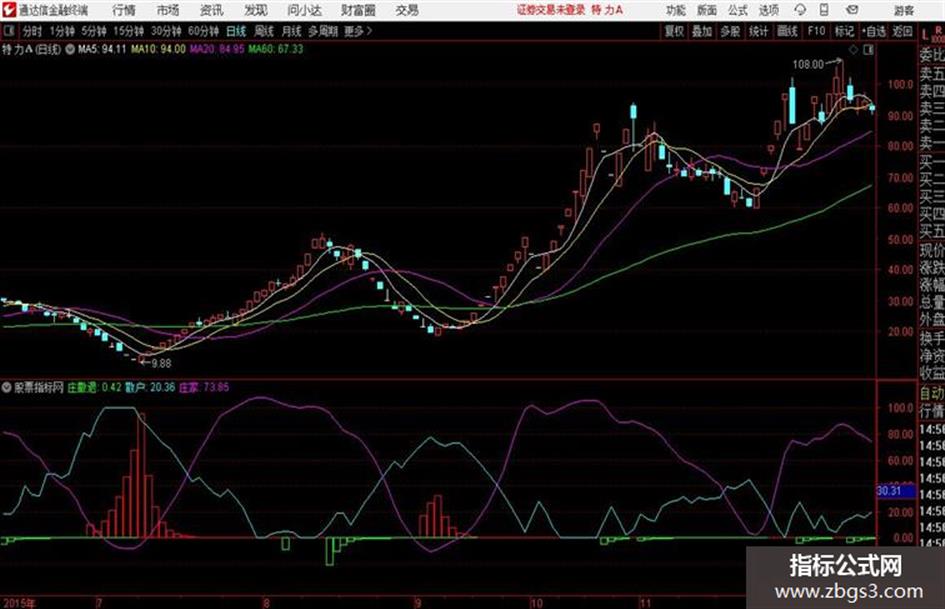The width and height of the screenshot is (945, 609).
Task: Open the 版面 menu
Action: pyautogui.click(x=706, y=10)
